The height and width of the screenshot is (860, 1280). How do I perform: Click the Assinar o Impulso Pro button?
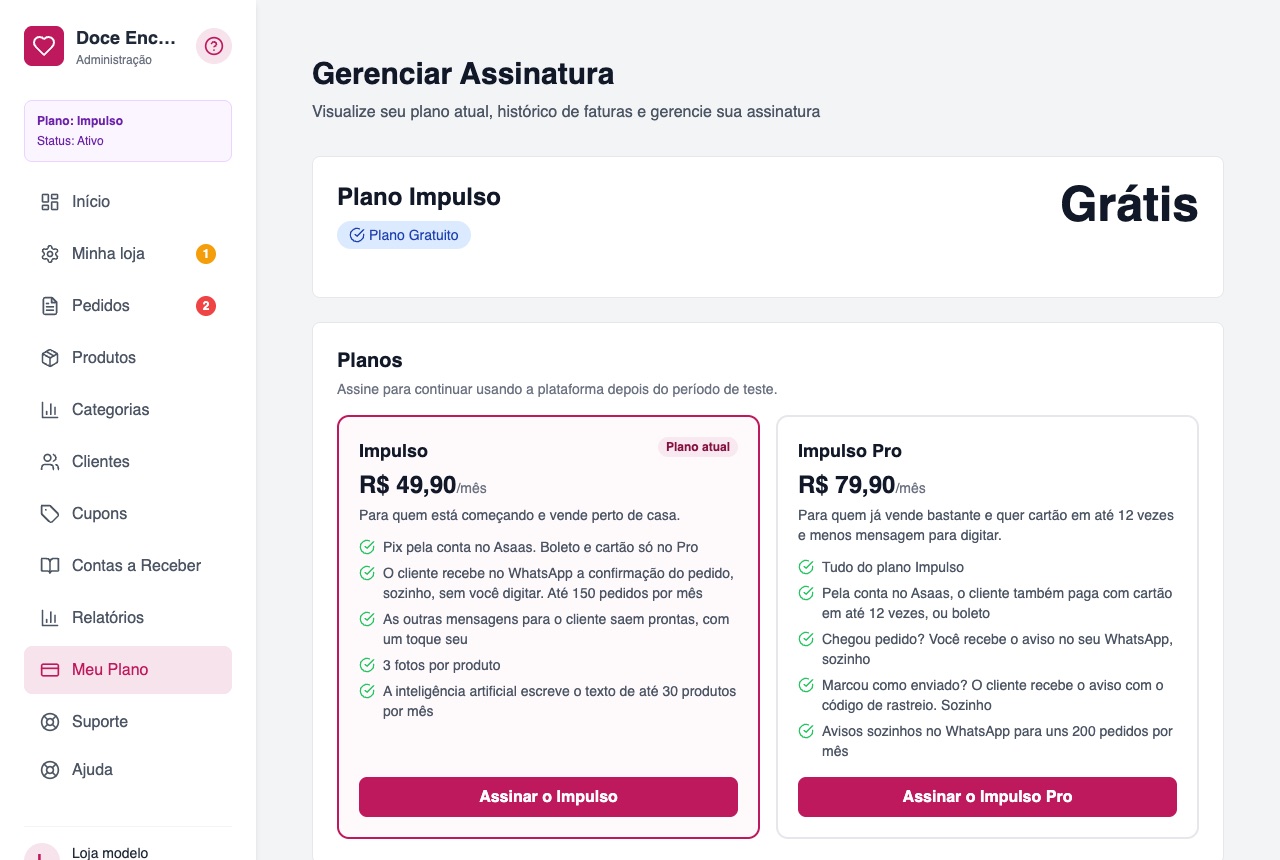click(987, 797)
